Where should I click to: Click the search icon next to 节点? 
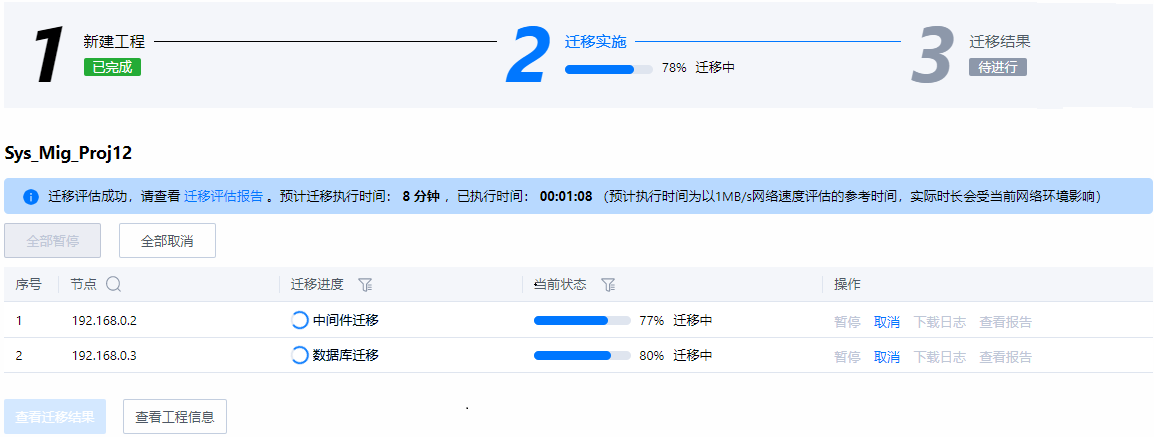[x=113, y=284]
